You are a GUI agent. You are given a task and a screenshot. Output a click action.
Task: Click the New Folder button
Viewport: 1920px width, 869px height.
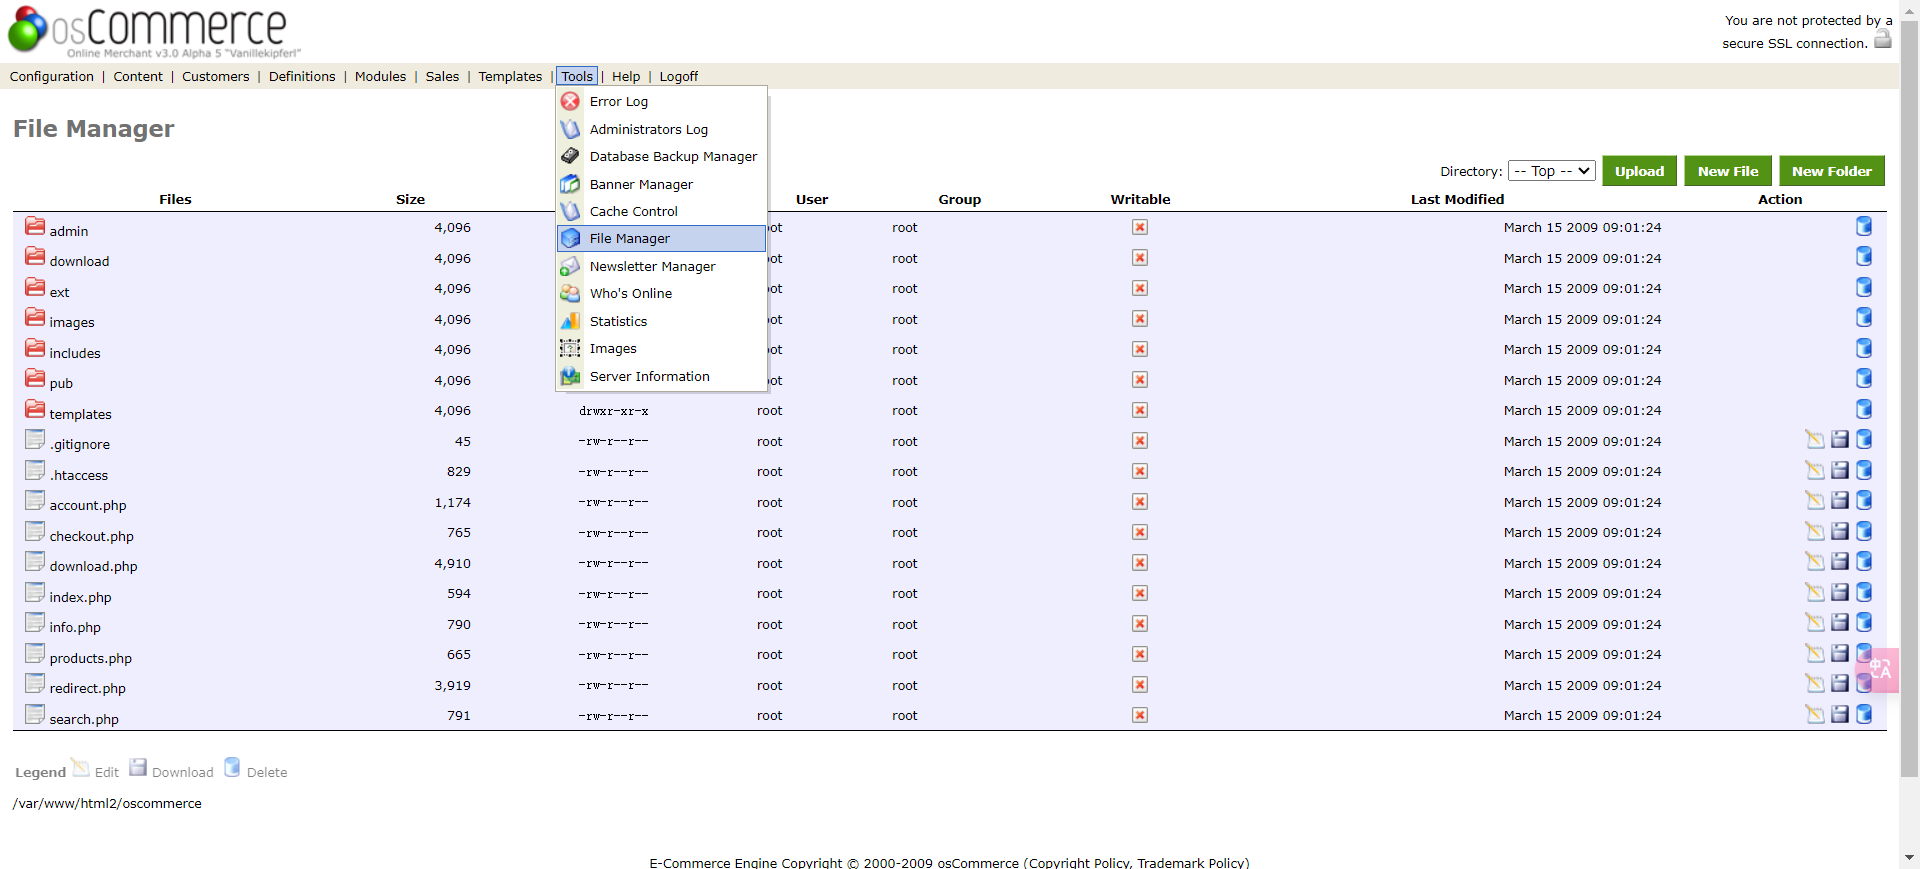click(x=1832, y=171)
